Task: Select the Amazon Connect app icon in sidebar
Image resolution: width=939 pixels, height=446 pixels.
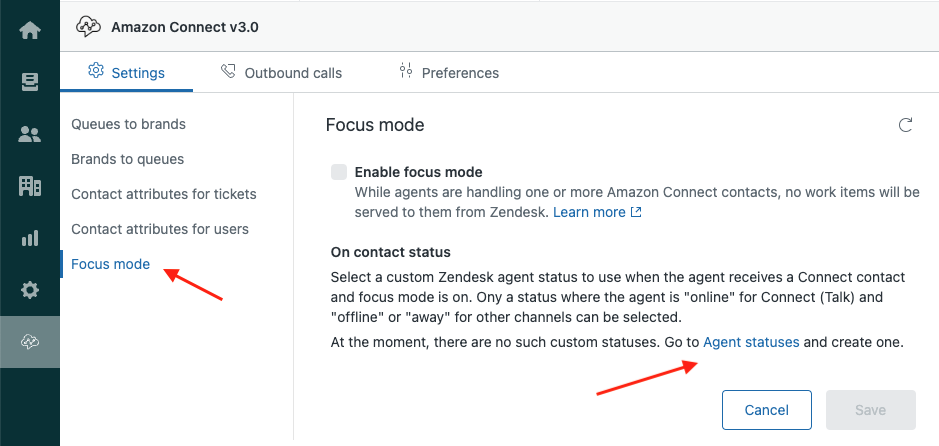Action: tap(30, 342)
